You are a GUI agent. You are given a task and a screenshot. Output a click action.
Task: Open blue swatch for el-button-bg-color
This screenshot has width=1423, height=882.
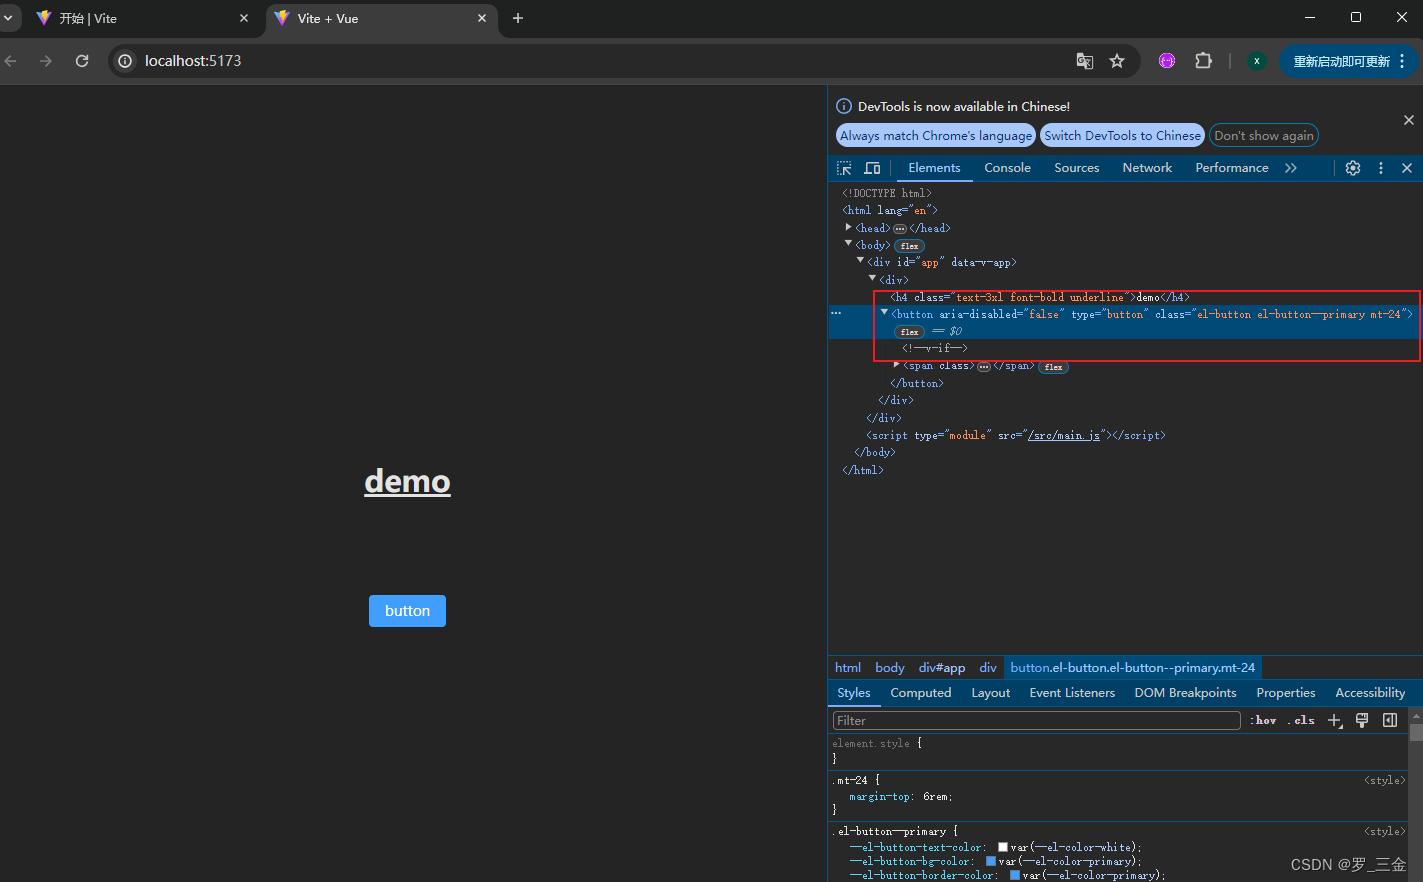click(x=991, y=861)
